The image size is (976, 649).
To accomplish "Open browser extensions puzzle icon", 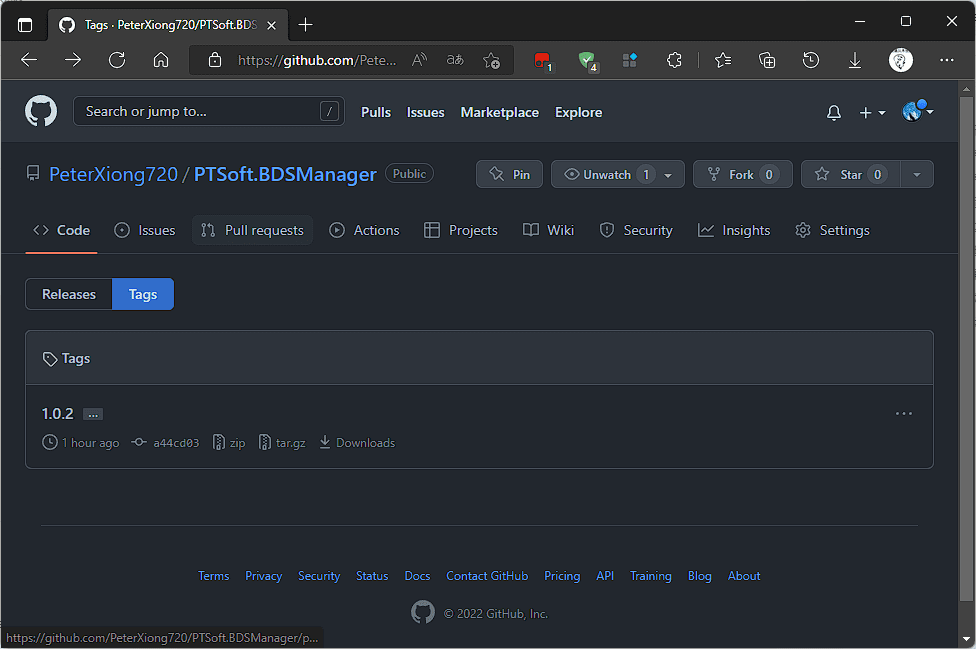I will click(x=674, y=60).
